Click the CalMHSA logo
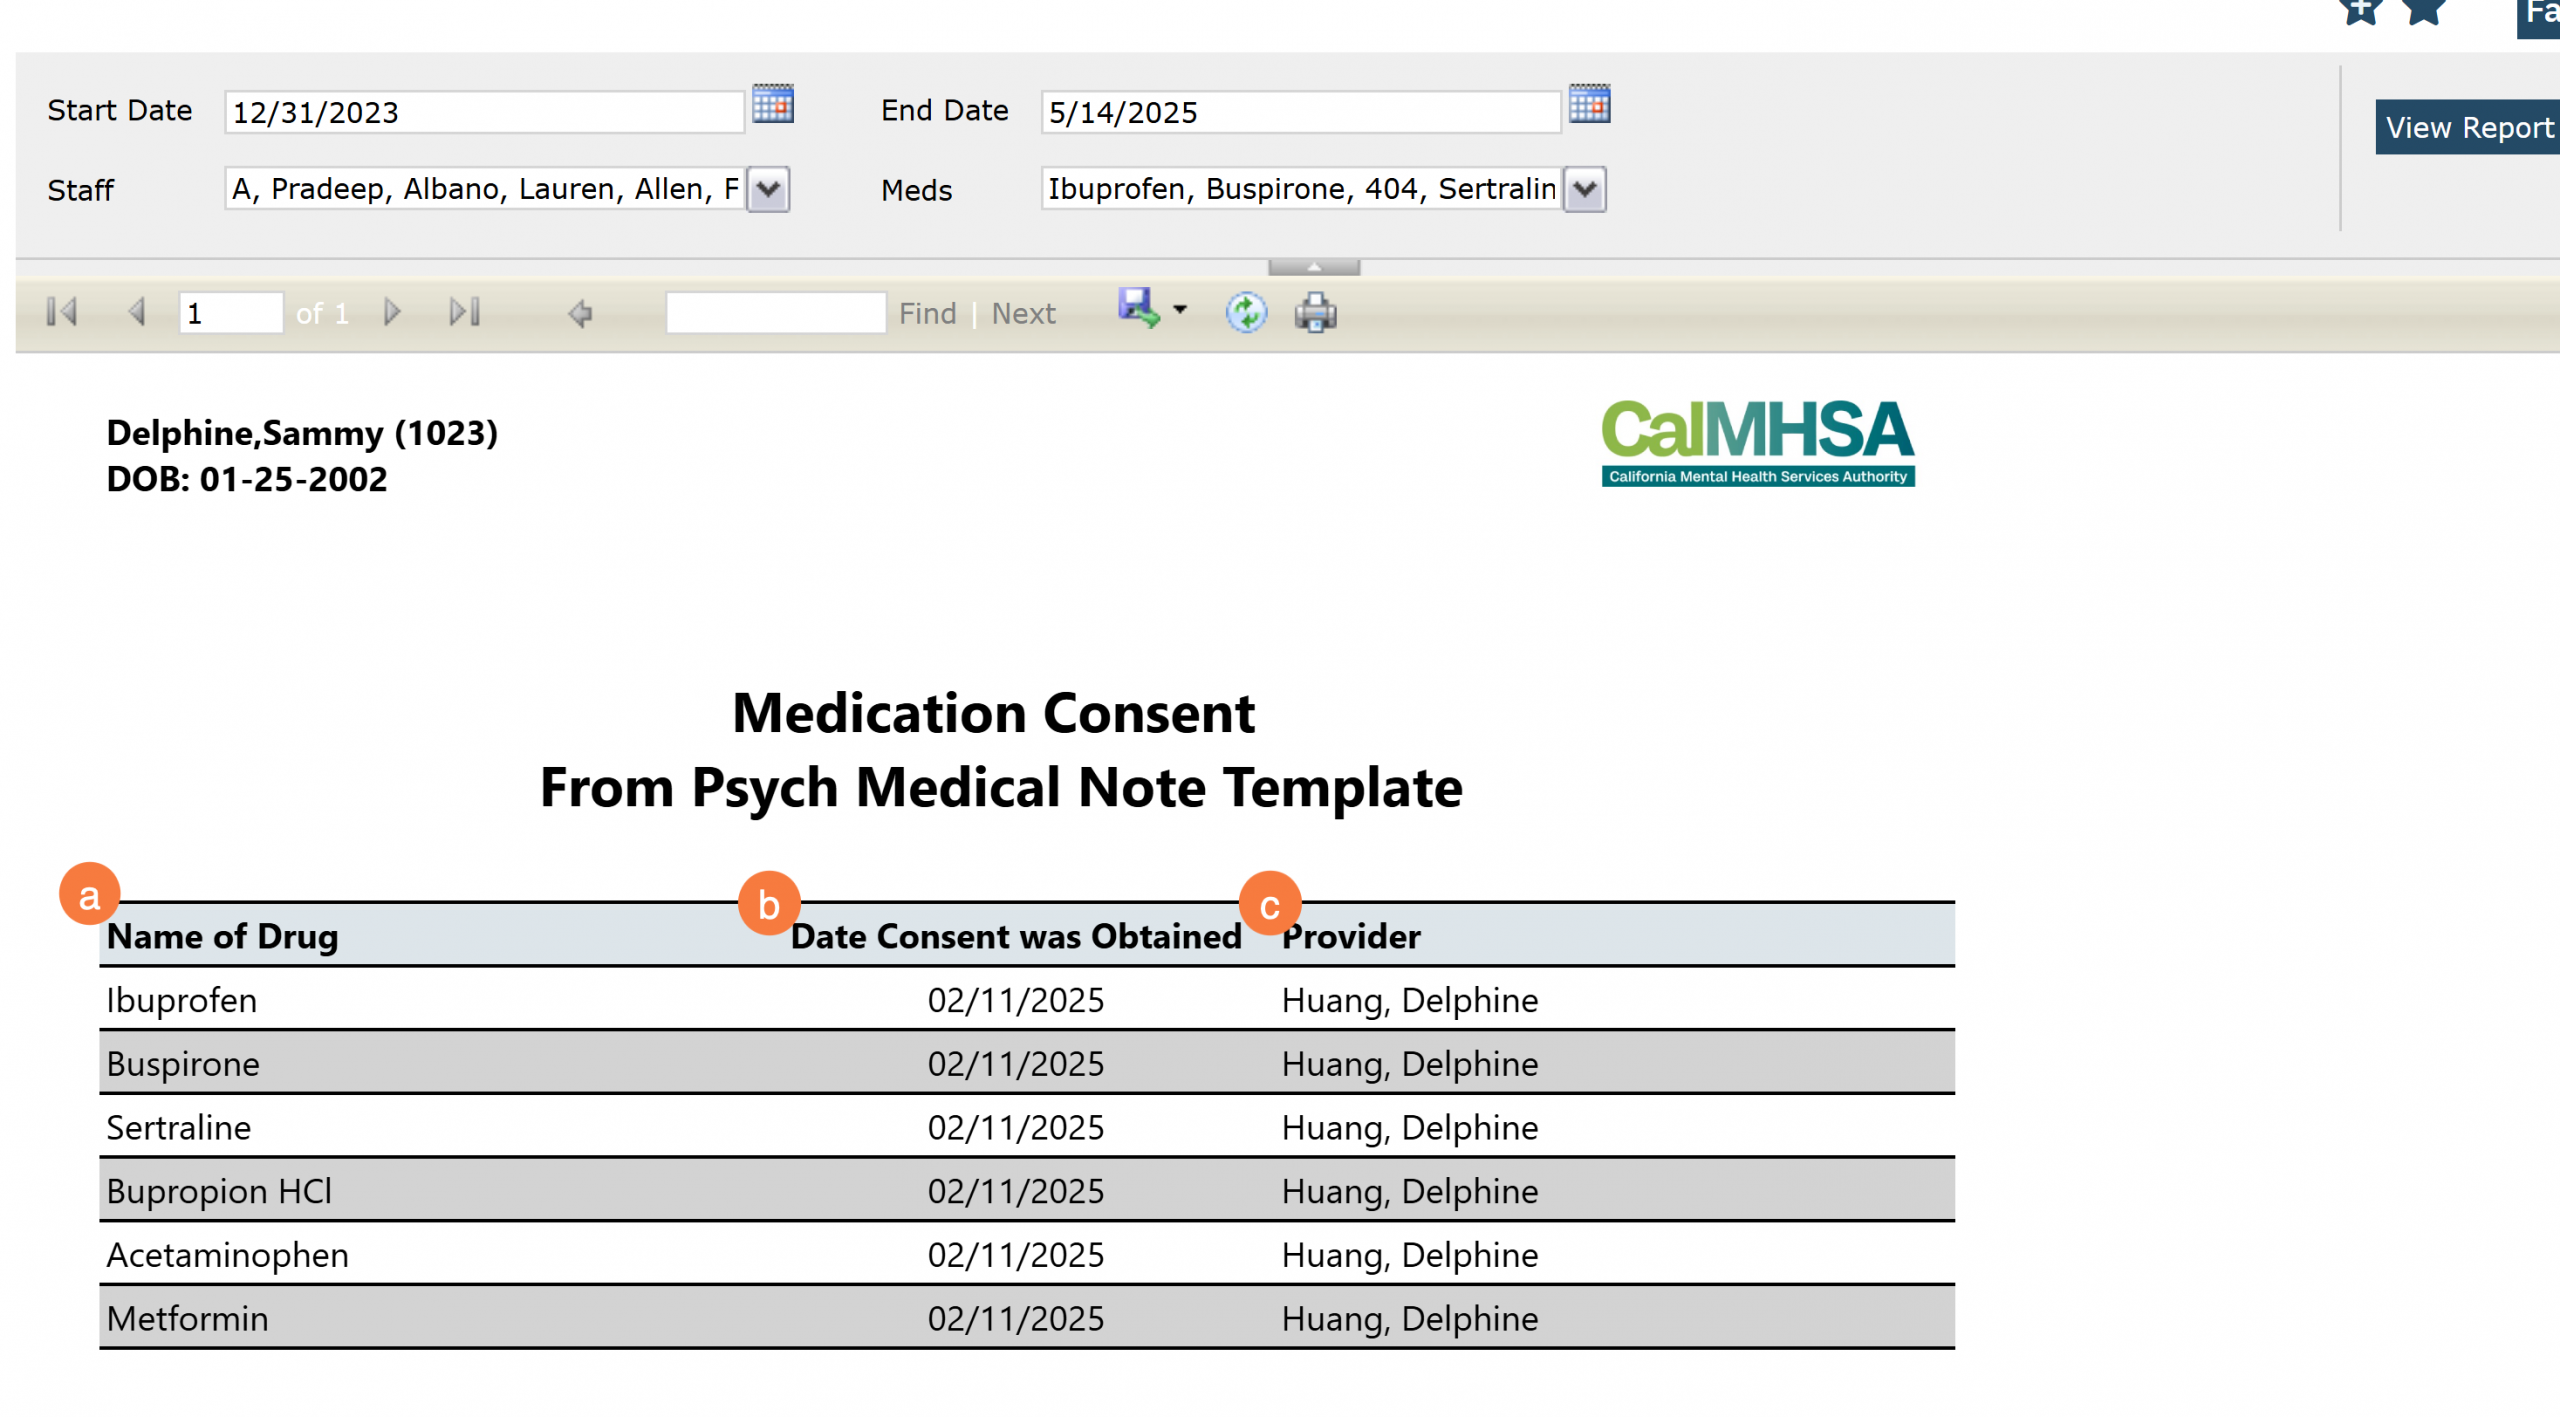Screen dimensions: 2560x1417 [x=1758, y=443]
